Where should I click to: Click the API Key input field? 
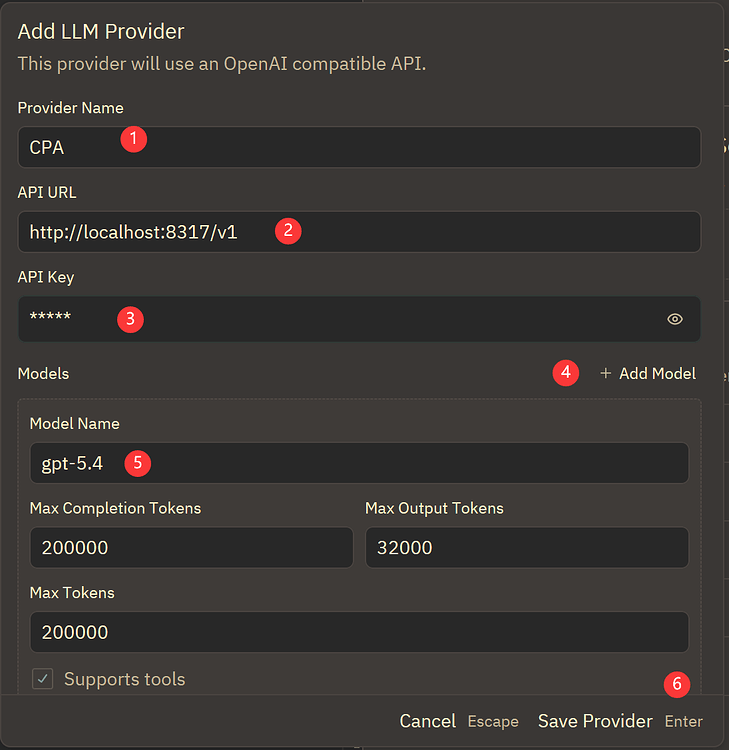coord(359,319)
